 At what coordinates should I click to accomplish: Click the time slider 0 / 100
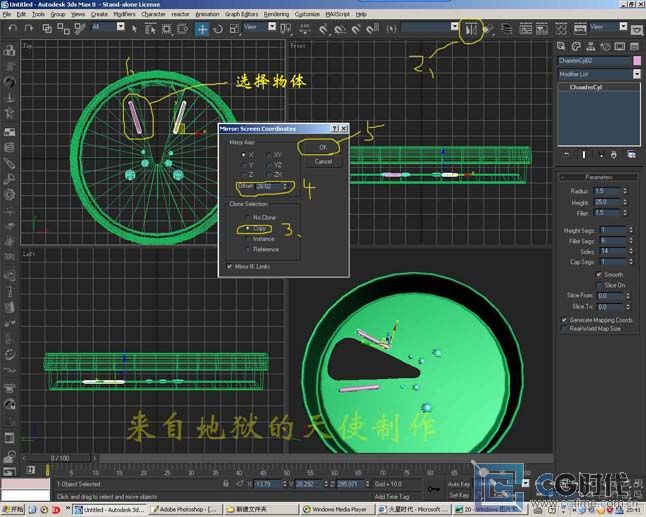(x=60, y=458)
